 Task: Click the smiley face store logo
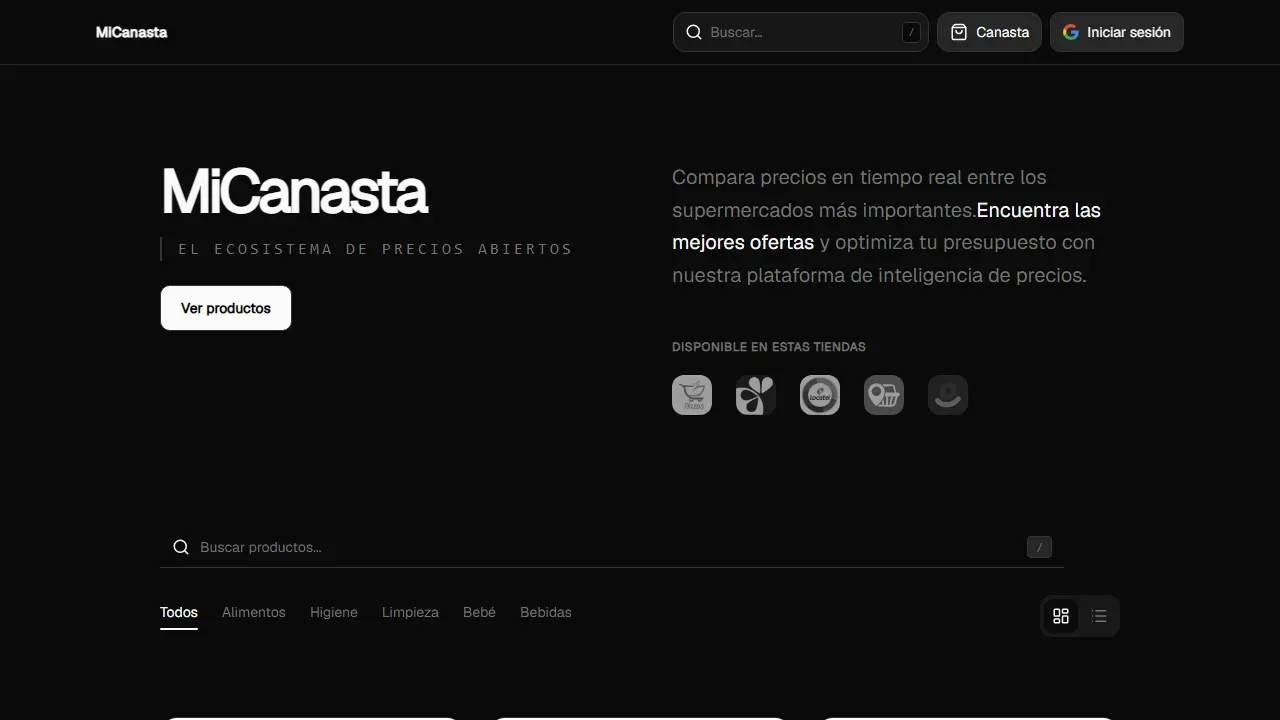click(948, 395)
